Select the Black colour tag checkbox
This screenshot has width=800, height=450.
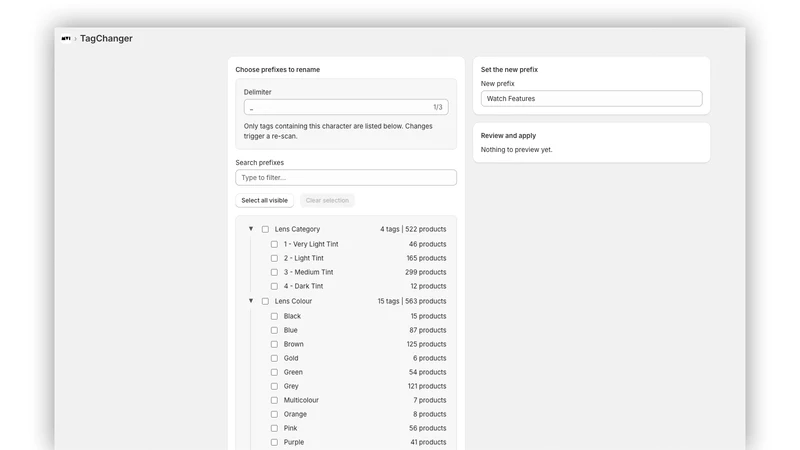tap(274, 316)
